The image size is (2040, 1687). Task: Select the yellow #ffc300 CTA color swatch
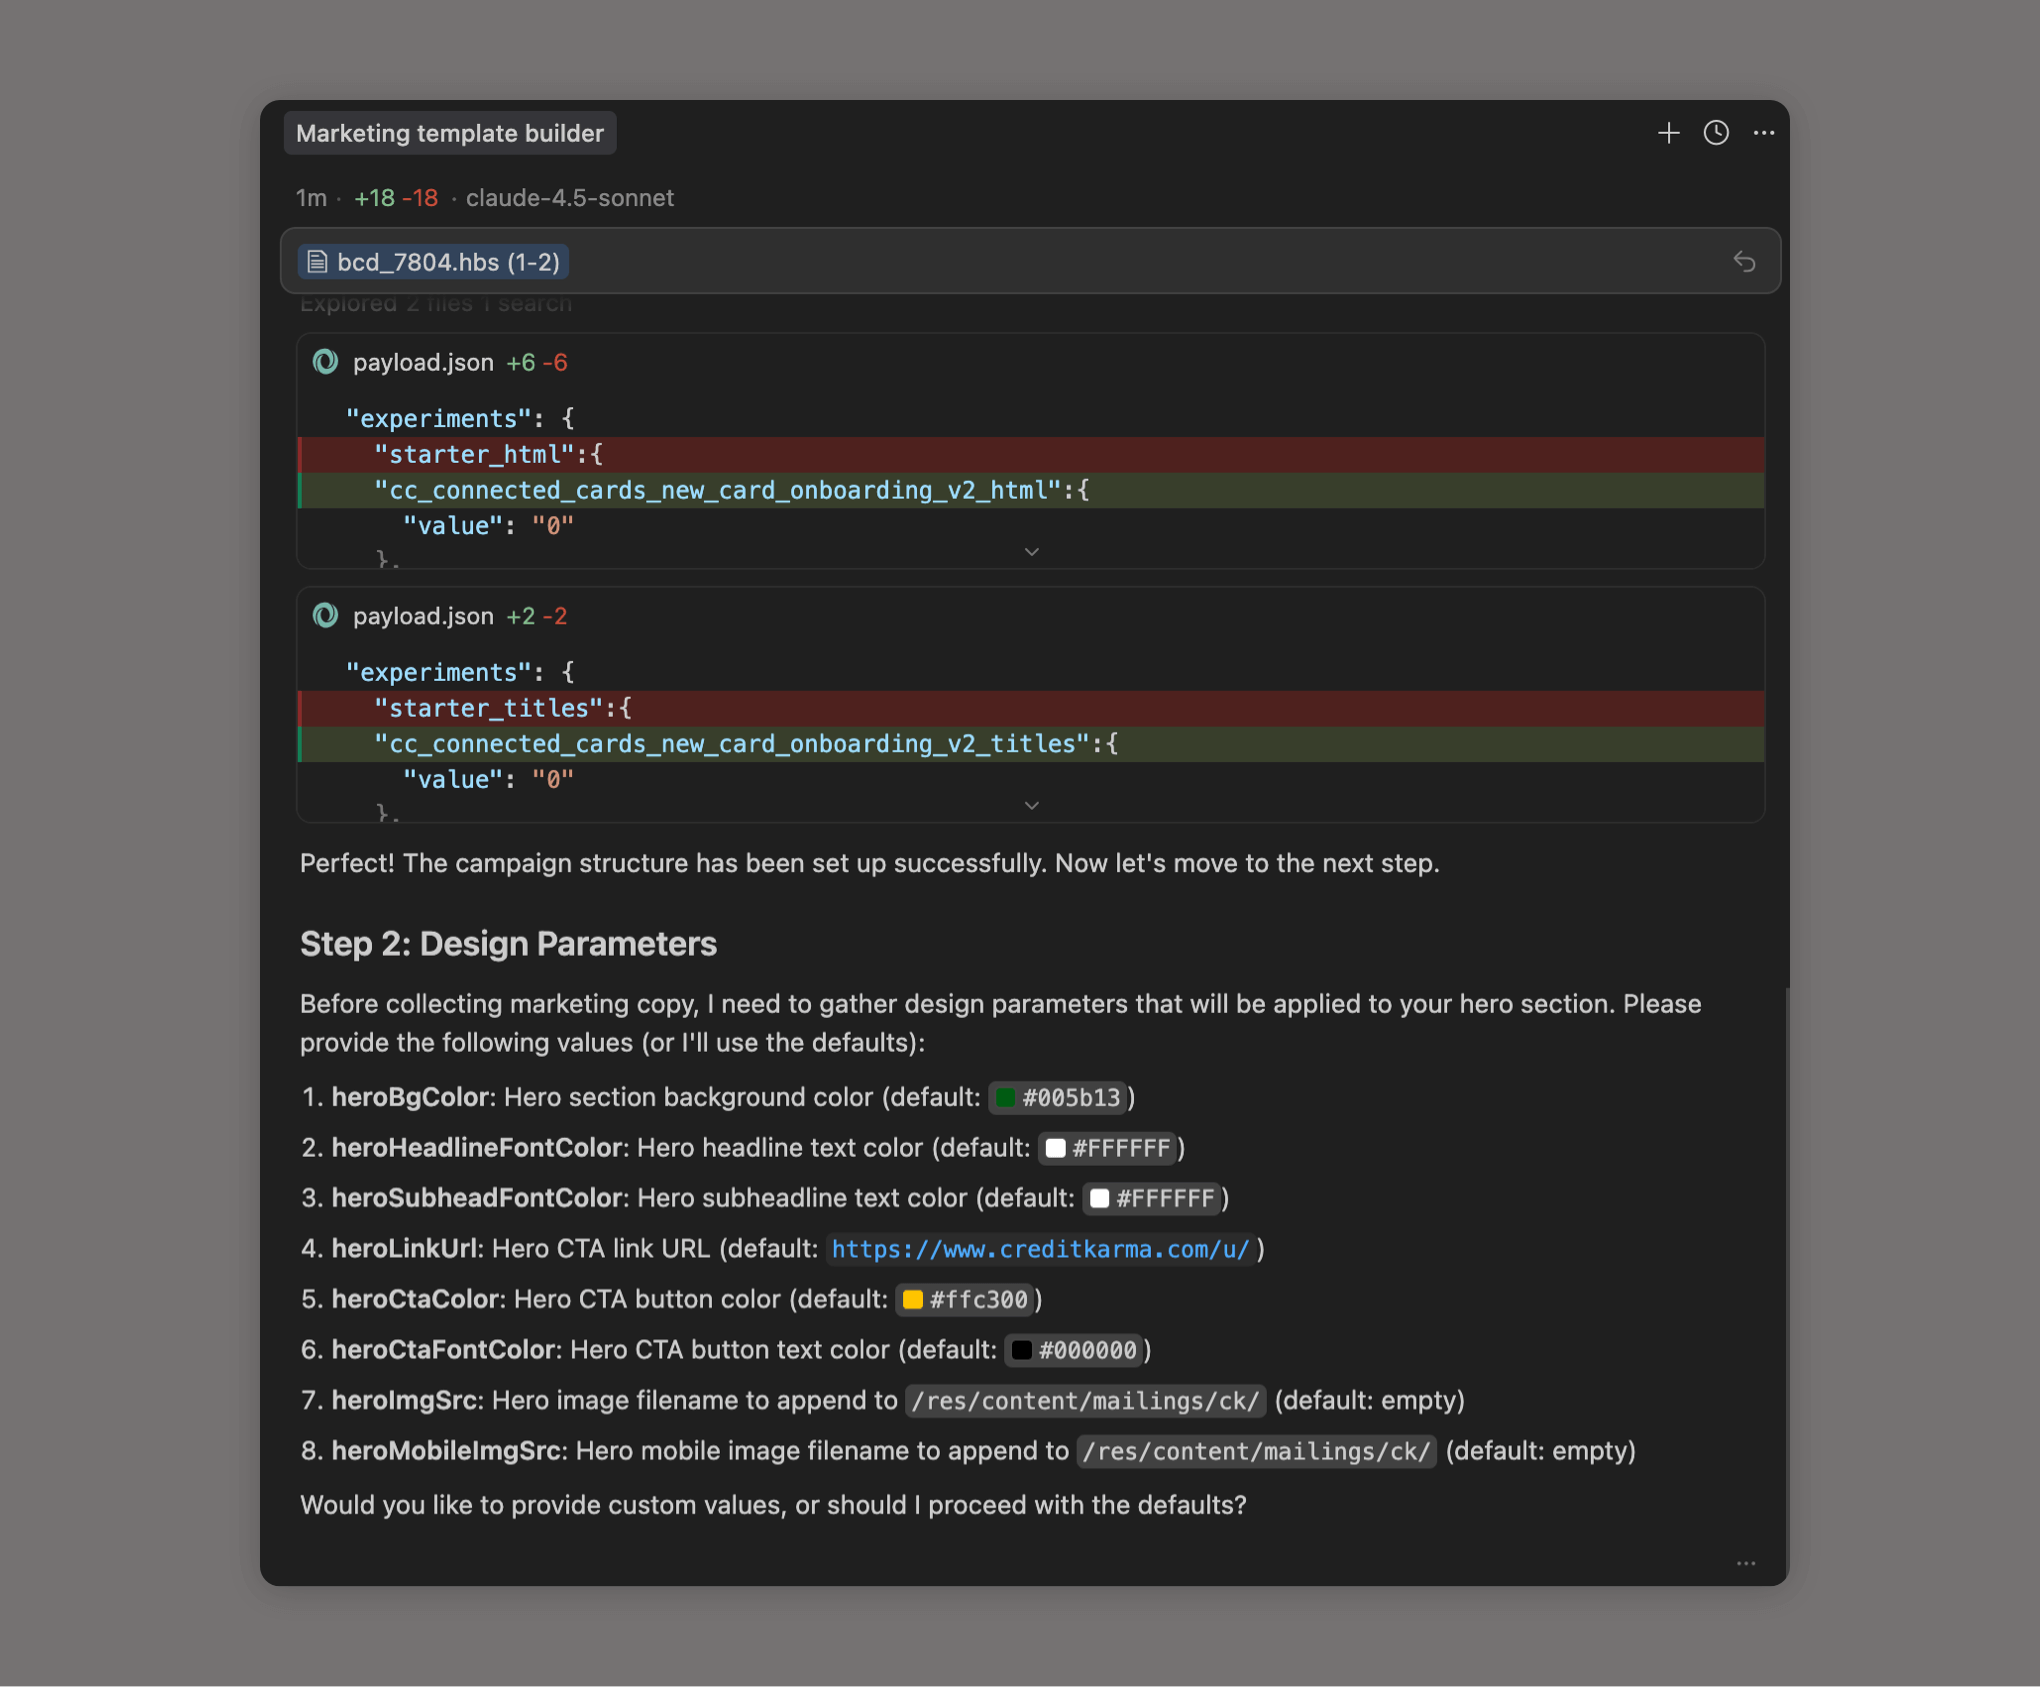click(x=911, y=1299)
